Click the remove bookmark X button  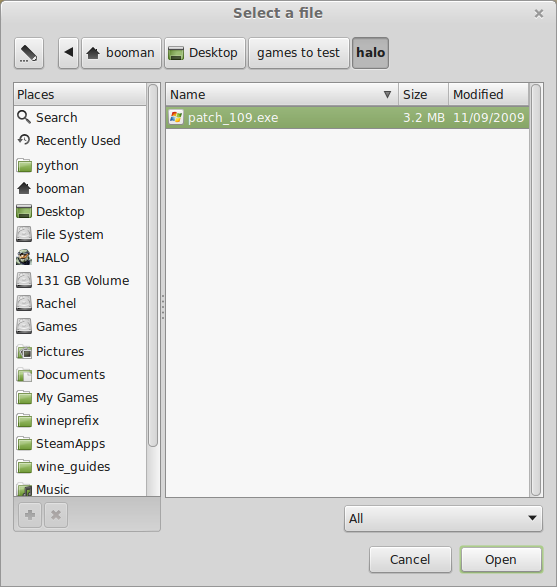coord(56,515)
